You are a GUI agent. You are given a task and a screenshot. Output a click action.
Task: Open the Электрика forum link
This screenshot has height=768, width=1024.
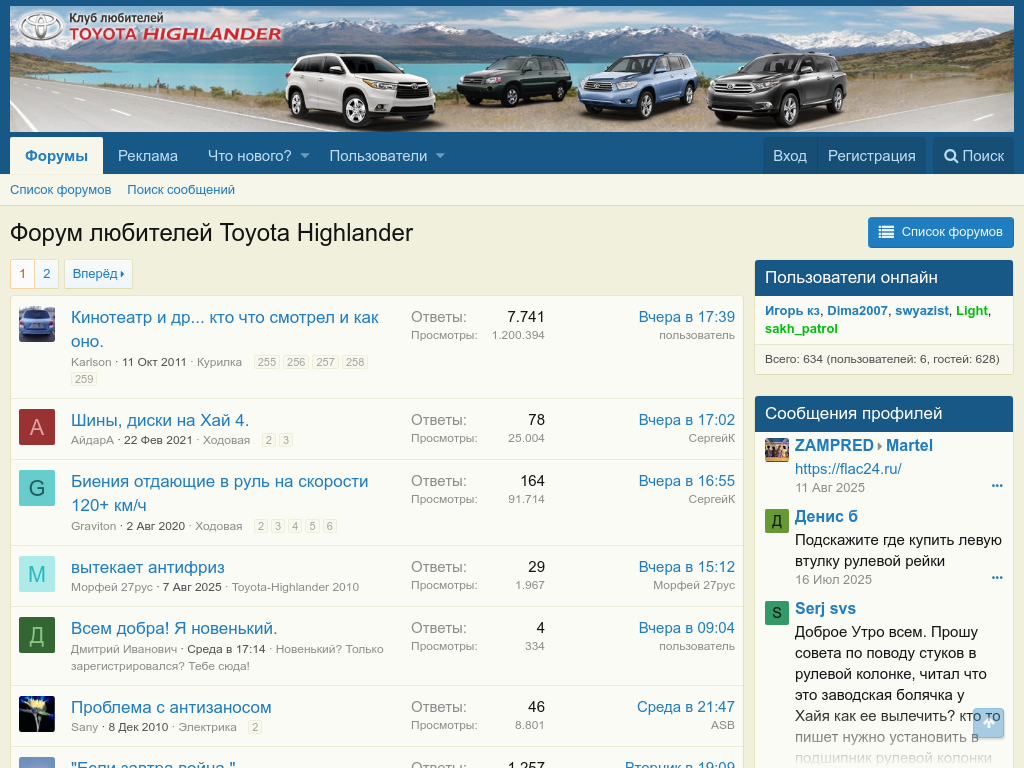tap(208, 728)
